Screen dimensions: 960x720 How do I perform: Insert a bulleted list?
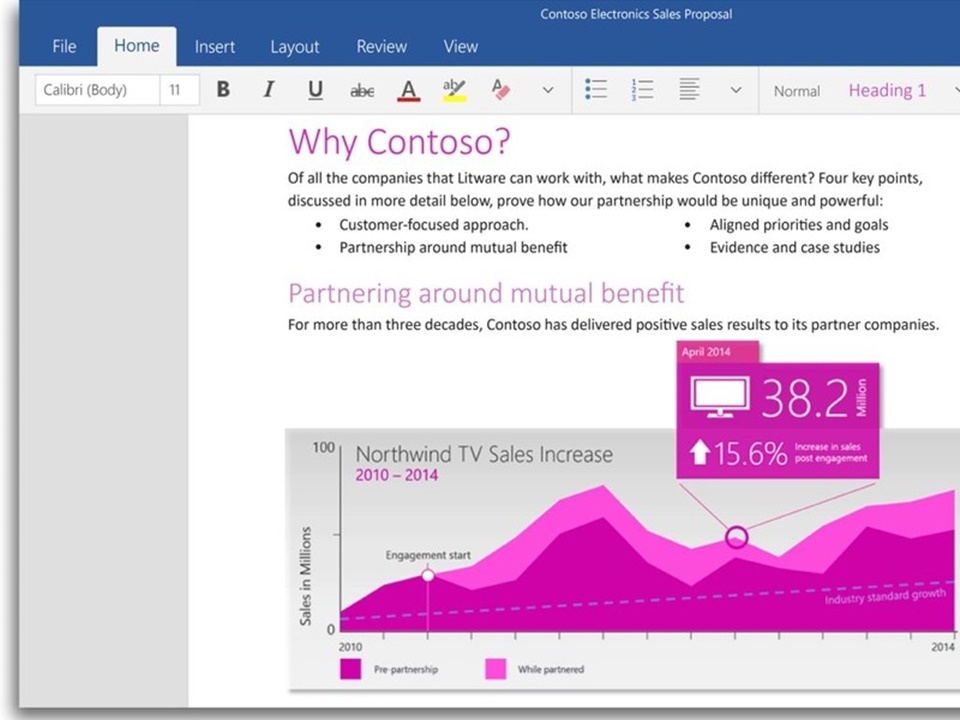click(x=596, y=90)
